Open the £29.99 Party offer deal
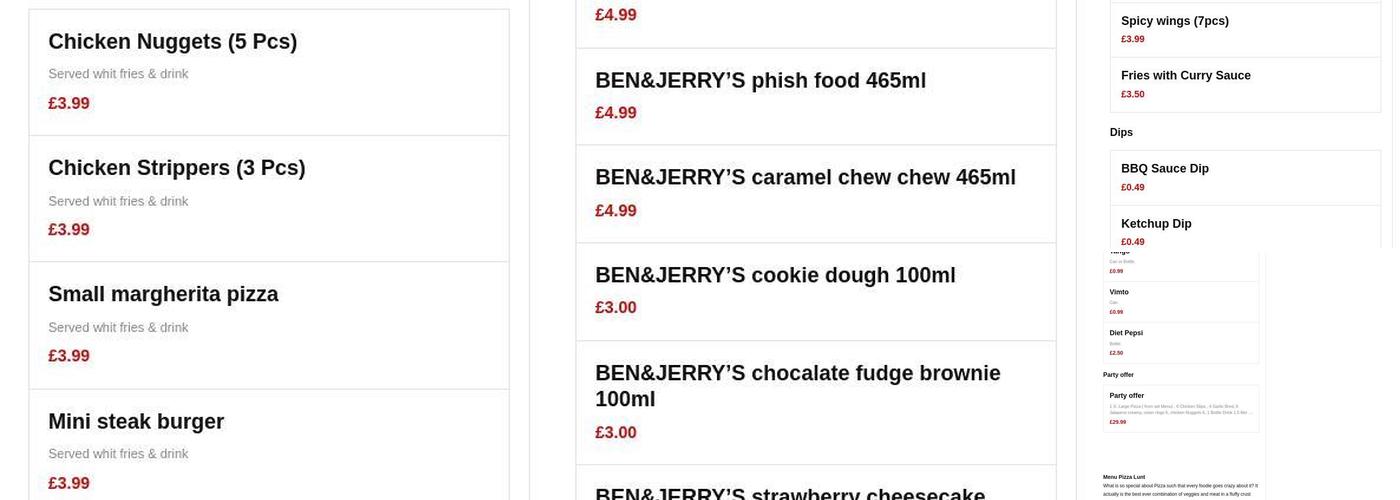Screen dimensions: 1400x500 (1180, 408)
